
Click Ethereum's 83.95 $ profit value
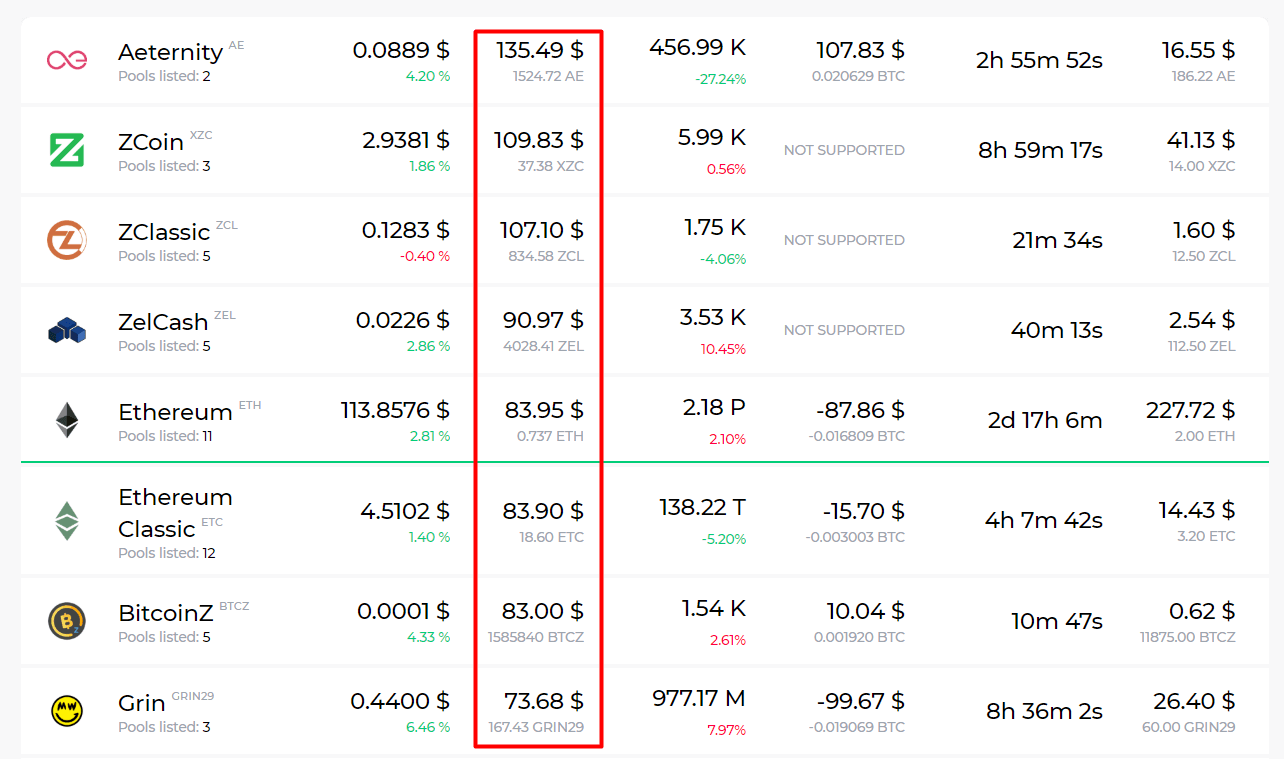click(543, 410)
